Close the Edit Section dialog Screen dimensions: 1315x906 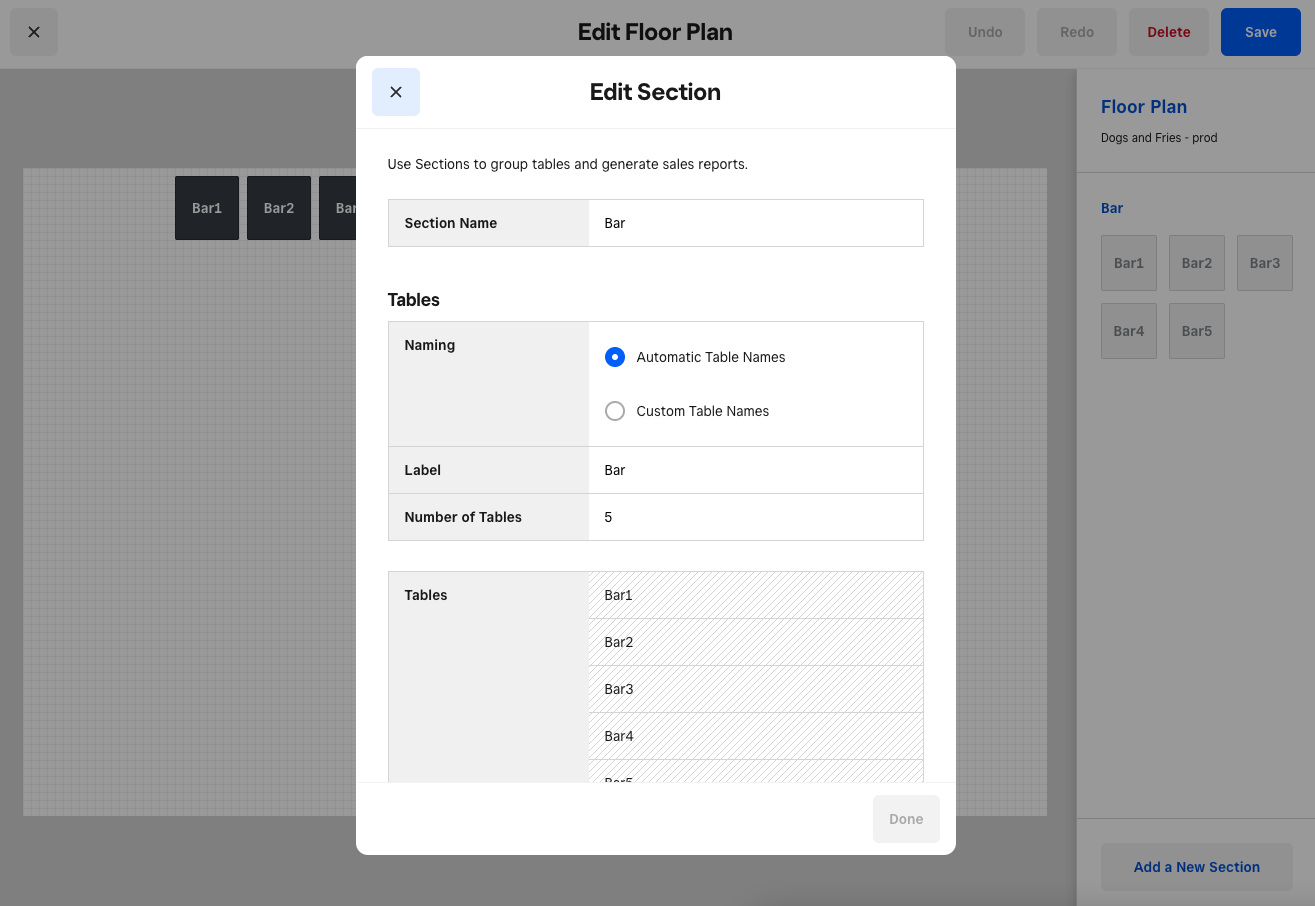pos(396,92)
